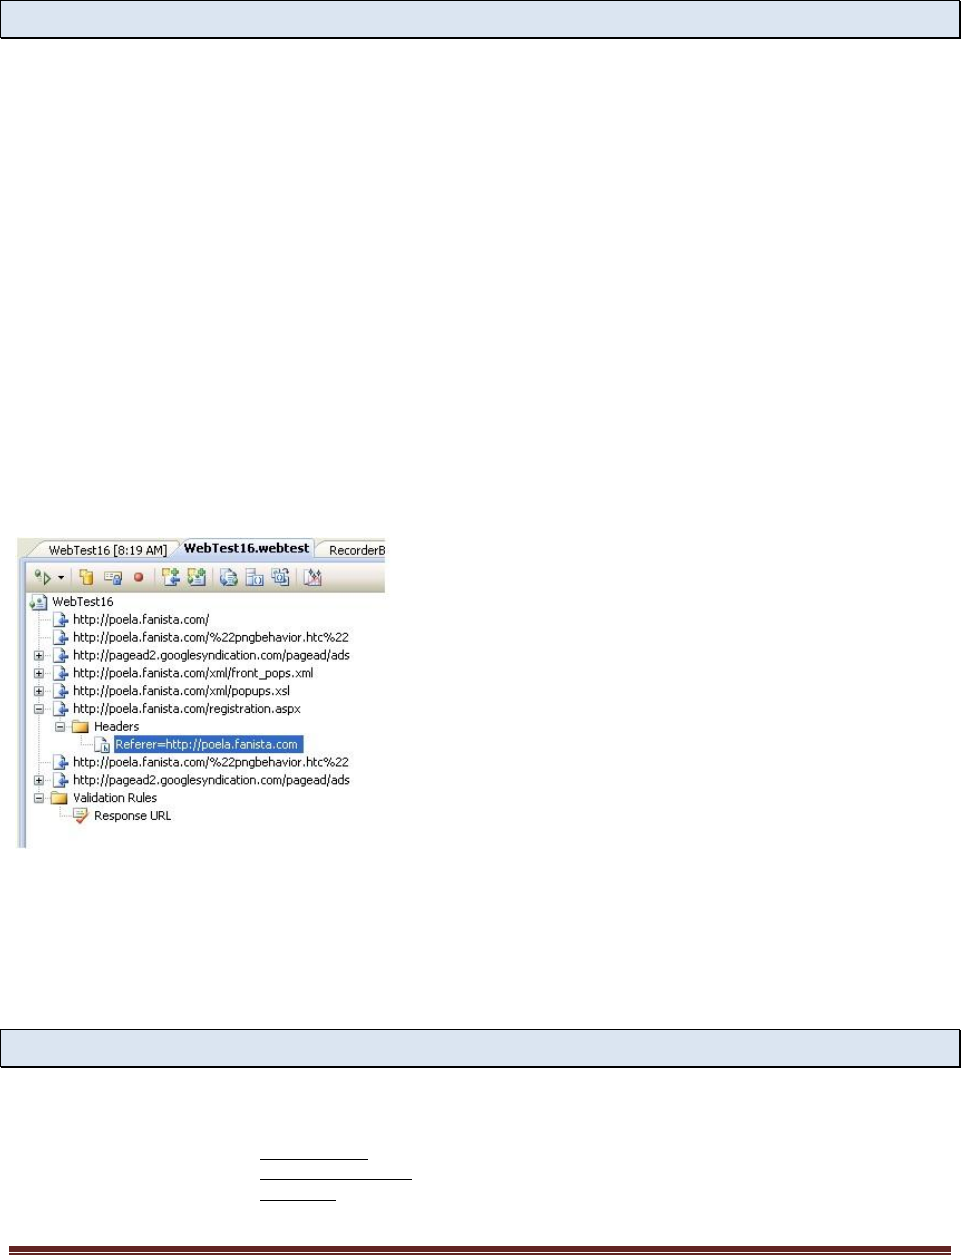Click the yellow Add Data Source toolbar icon
The height and width of the screenshot is (1255, 961).
pyautogui.click(x=86, y=577)
